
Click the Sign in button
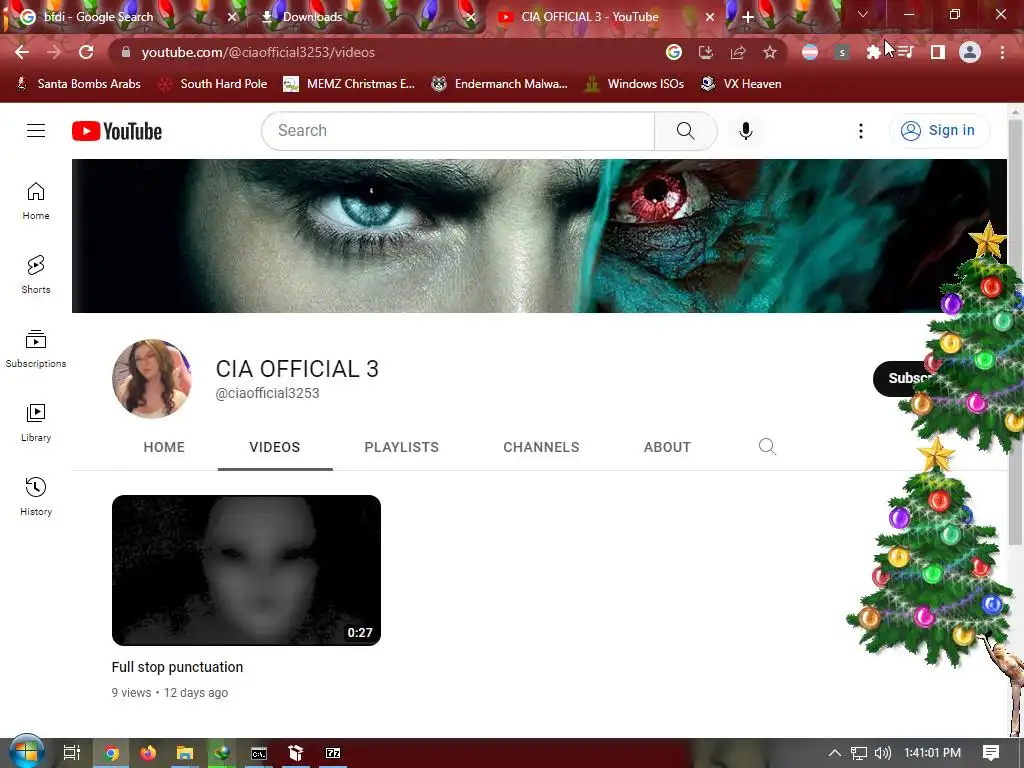coord(940,131)
